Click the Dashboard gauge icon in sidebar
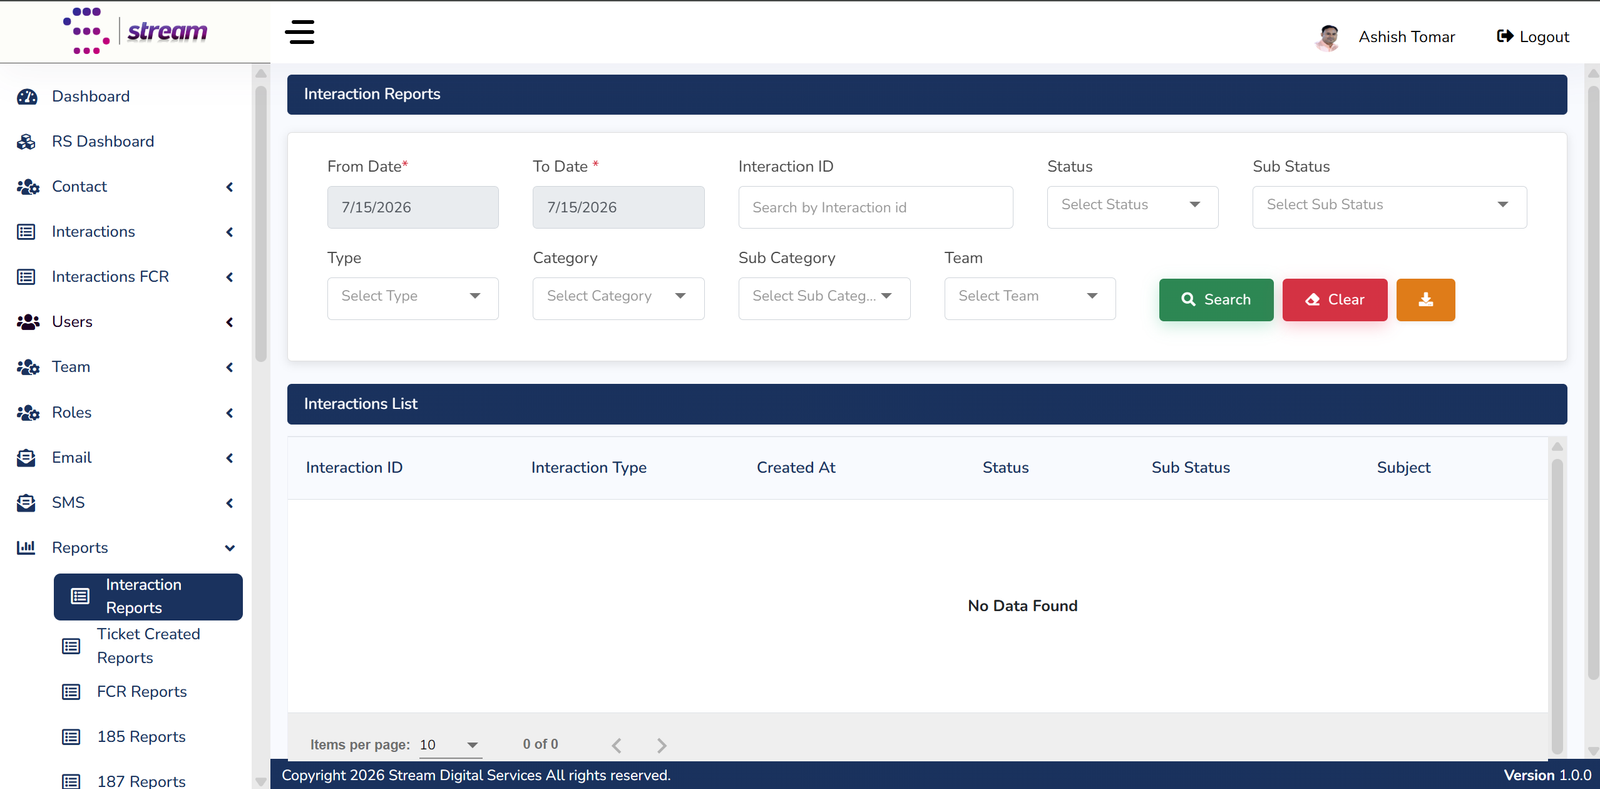The width and height of the screenshot is (1600, 789). [x=27, y=97]
